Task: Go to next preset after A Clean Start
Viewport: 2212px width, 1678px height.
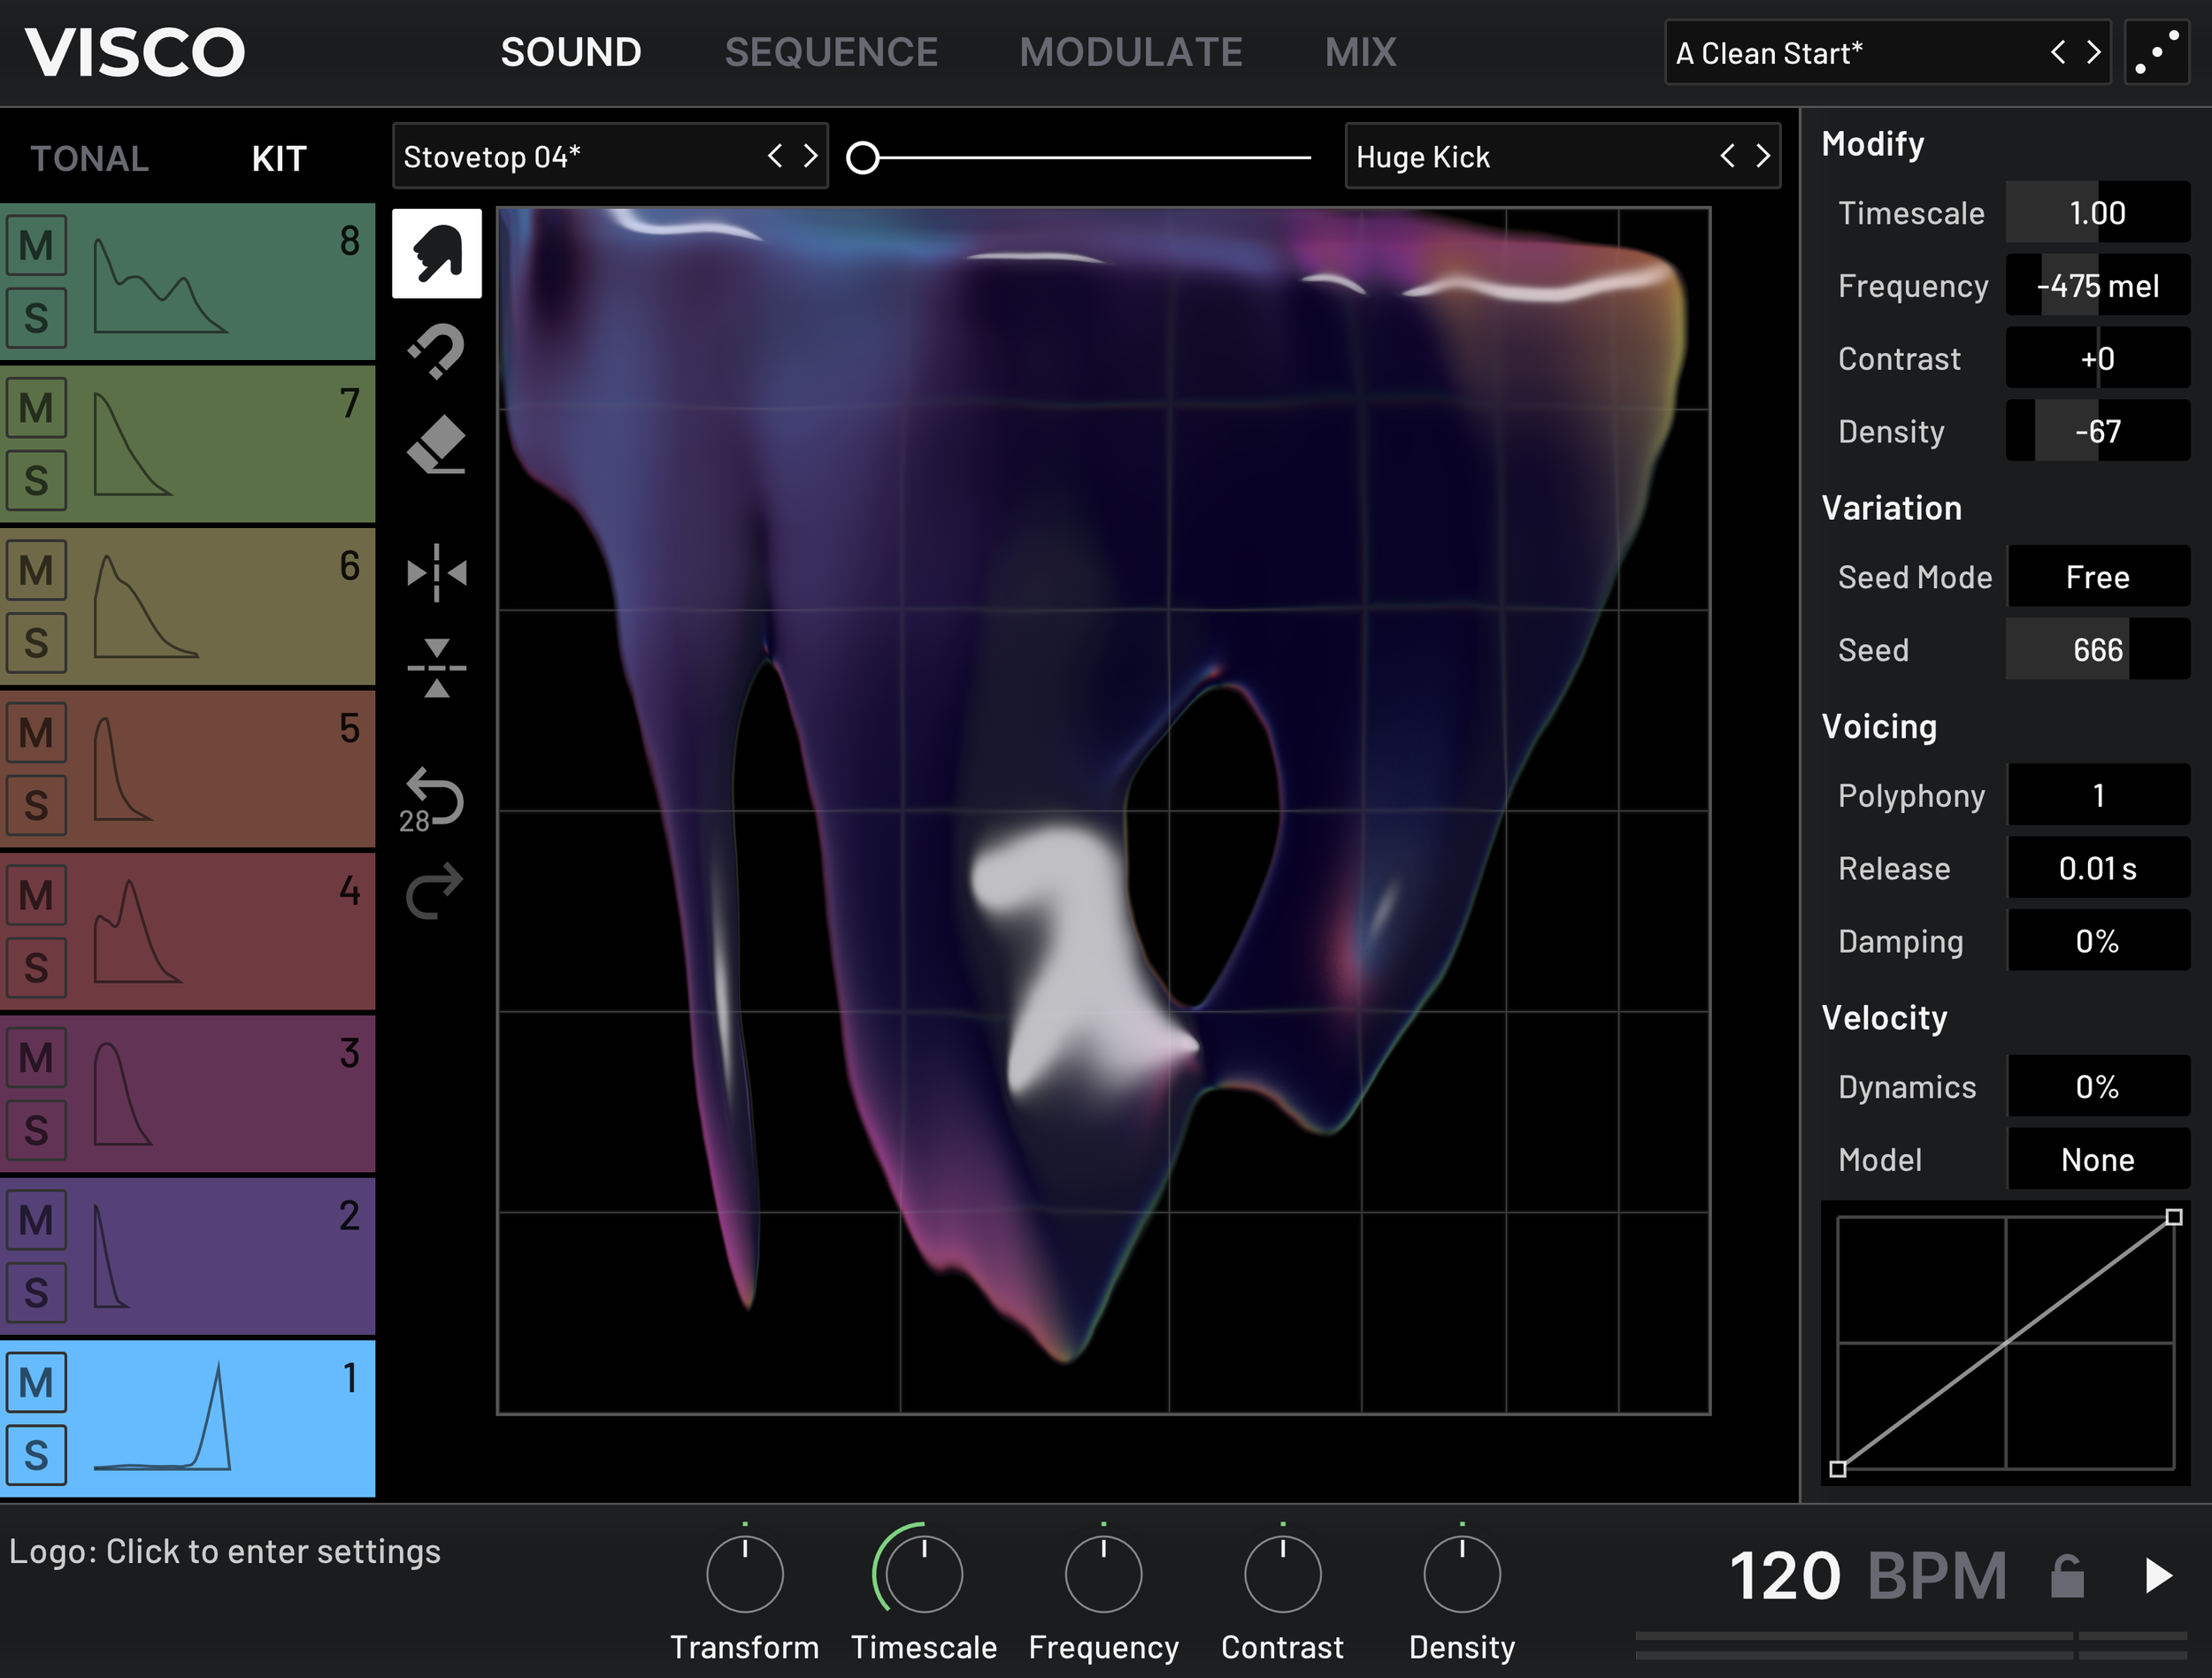Action: coord(2093,52)
